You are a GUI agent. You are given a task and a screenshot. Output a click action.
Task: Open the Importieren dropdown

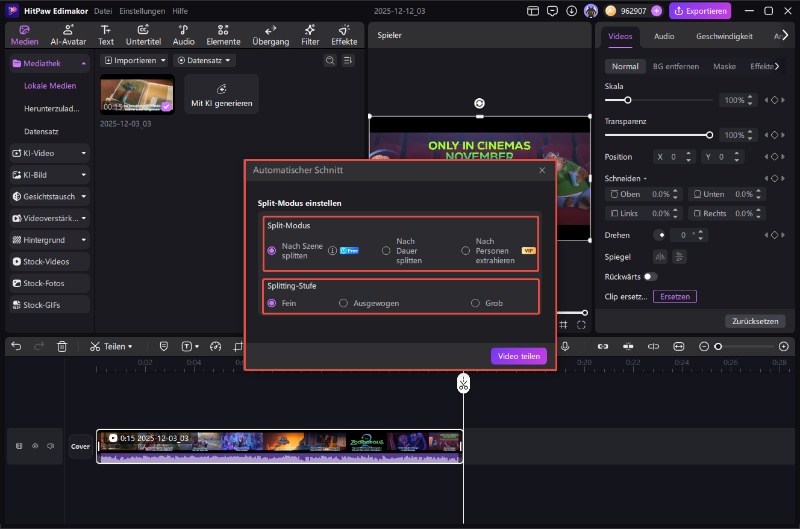[x=135, y=60]
